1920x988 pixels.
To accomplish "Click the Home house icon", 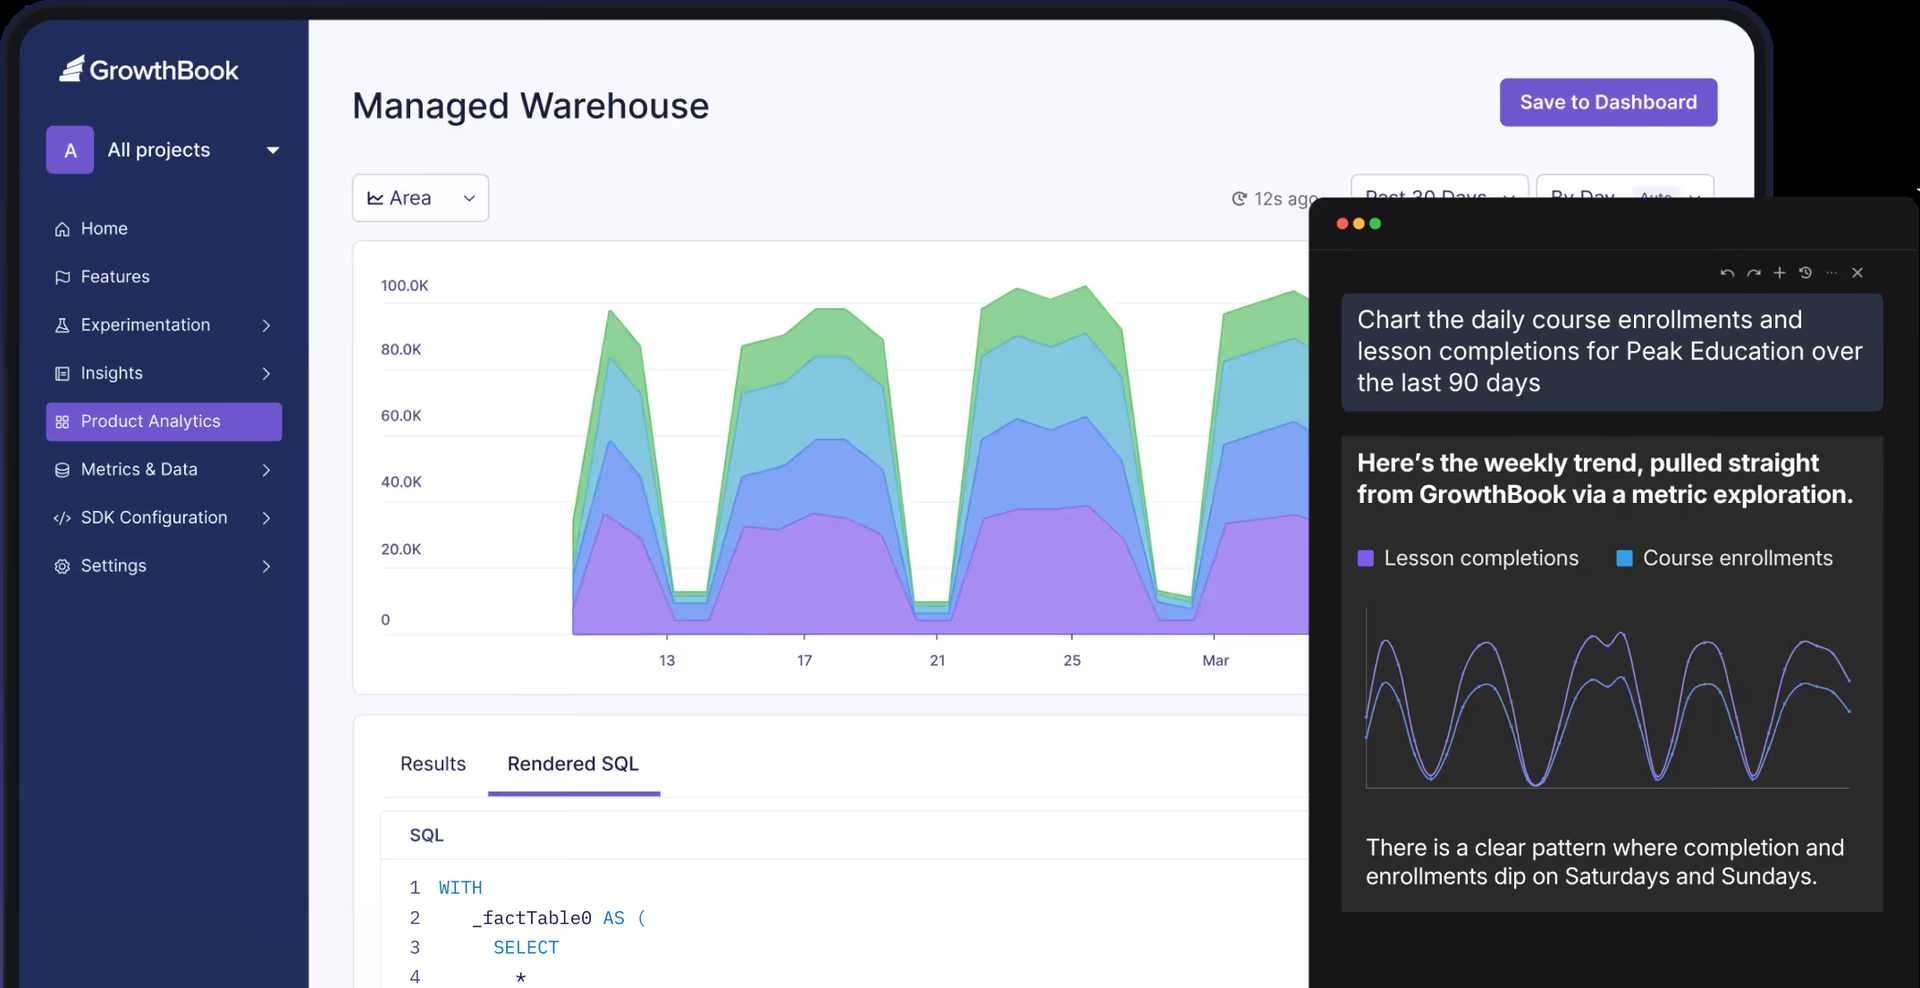I will [x=62, y=229].
